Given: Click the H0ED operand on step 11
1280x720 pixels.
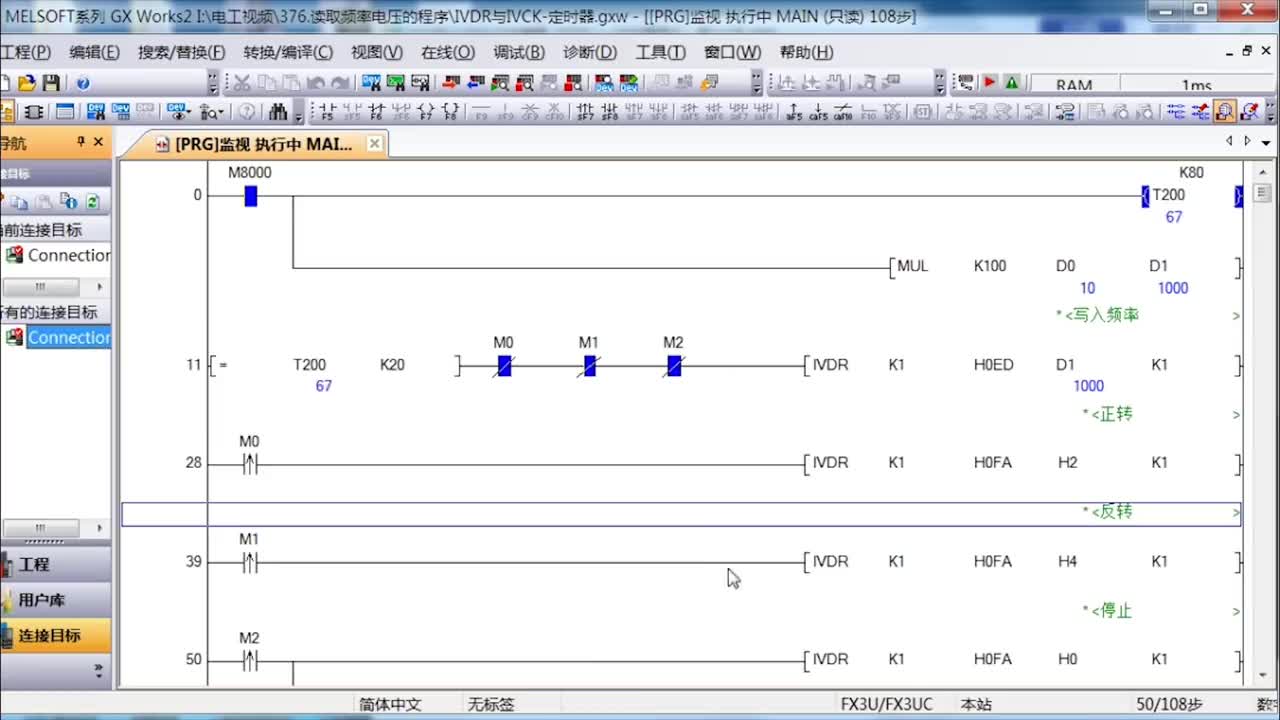Looking at the screenshot, I should tap(993, 365).
